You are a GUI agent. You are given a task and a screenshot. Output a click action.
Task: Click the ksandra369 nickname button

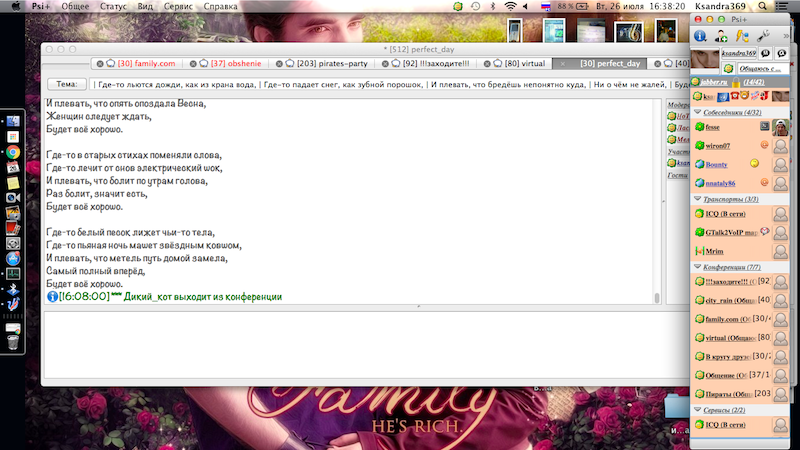pyautogui.click(x=739, y=53)
